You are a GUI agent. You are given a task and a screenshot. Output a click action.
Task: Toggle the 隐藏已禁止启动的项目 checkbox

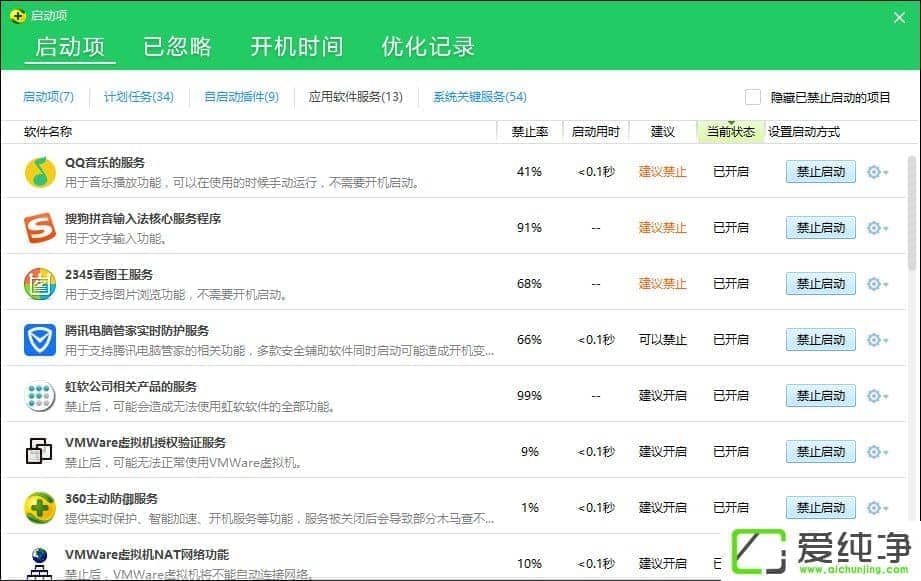point(753,97)
